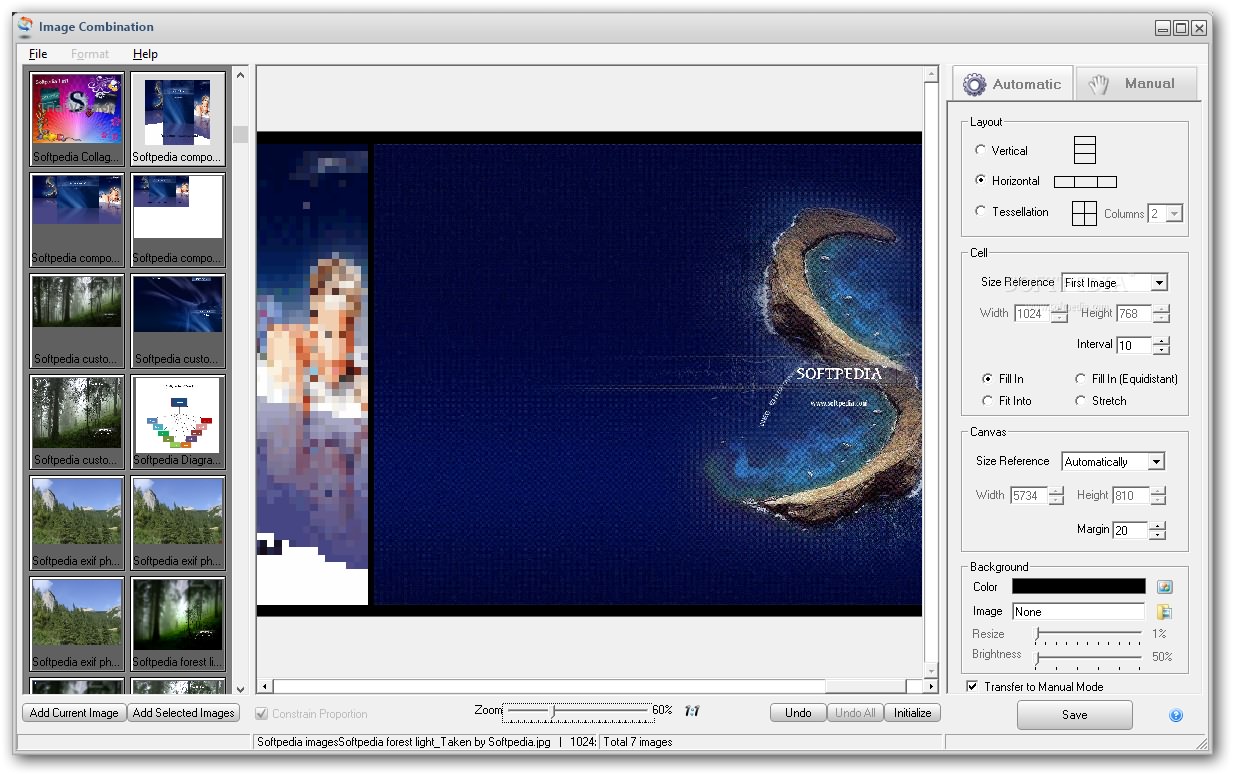The height and width of the screenshot is (775, 1233).
Task: Open help with the blue question mark icon
Action: [1176, 715]
